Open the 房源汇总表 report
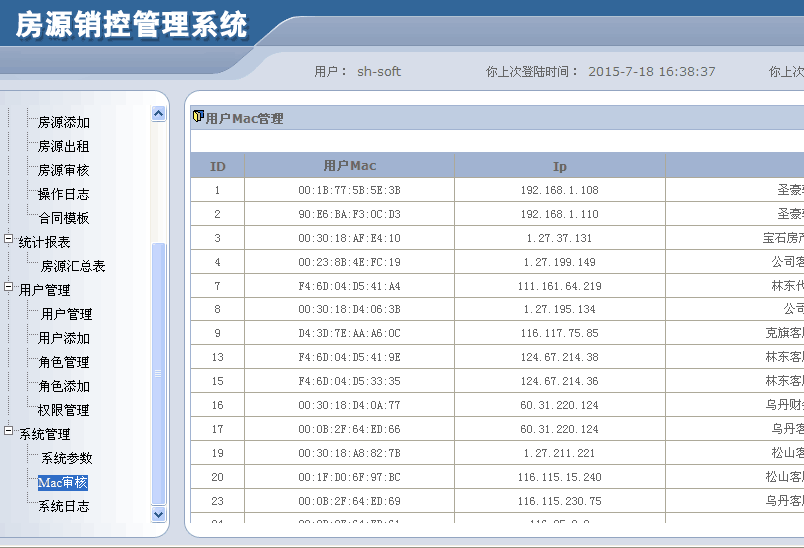The image size is (804, 548). click(x=72, y=266)
